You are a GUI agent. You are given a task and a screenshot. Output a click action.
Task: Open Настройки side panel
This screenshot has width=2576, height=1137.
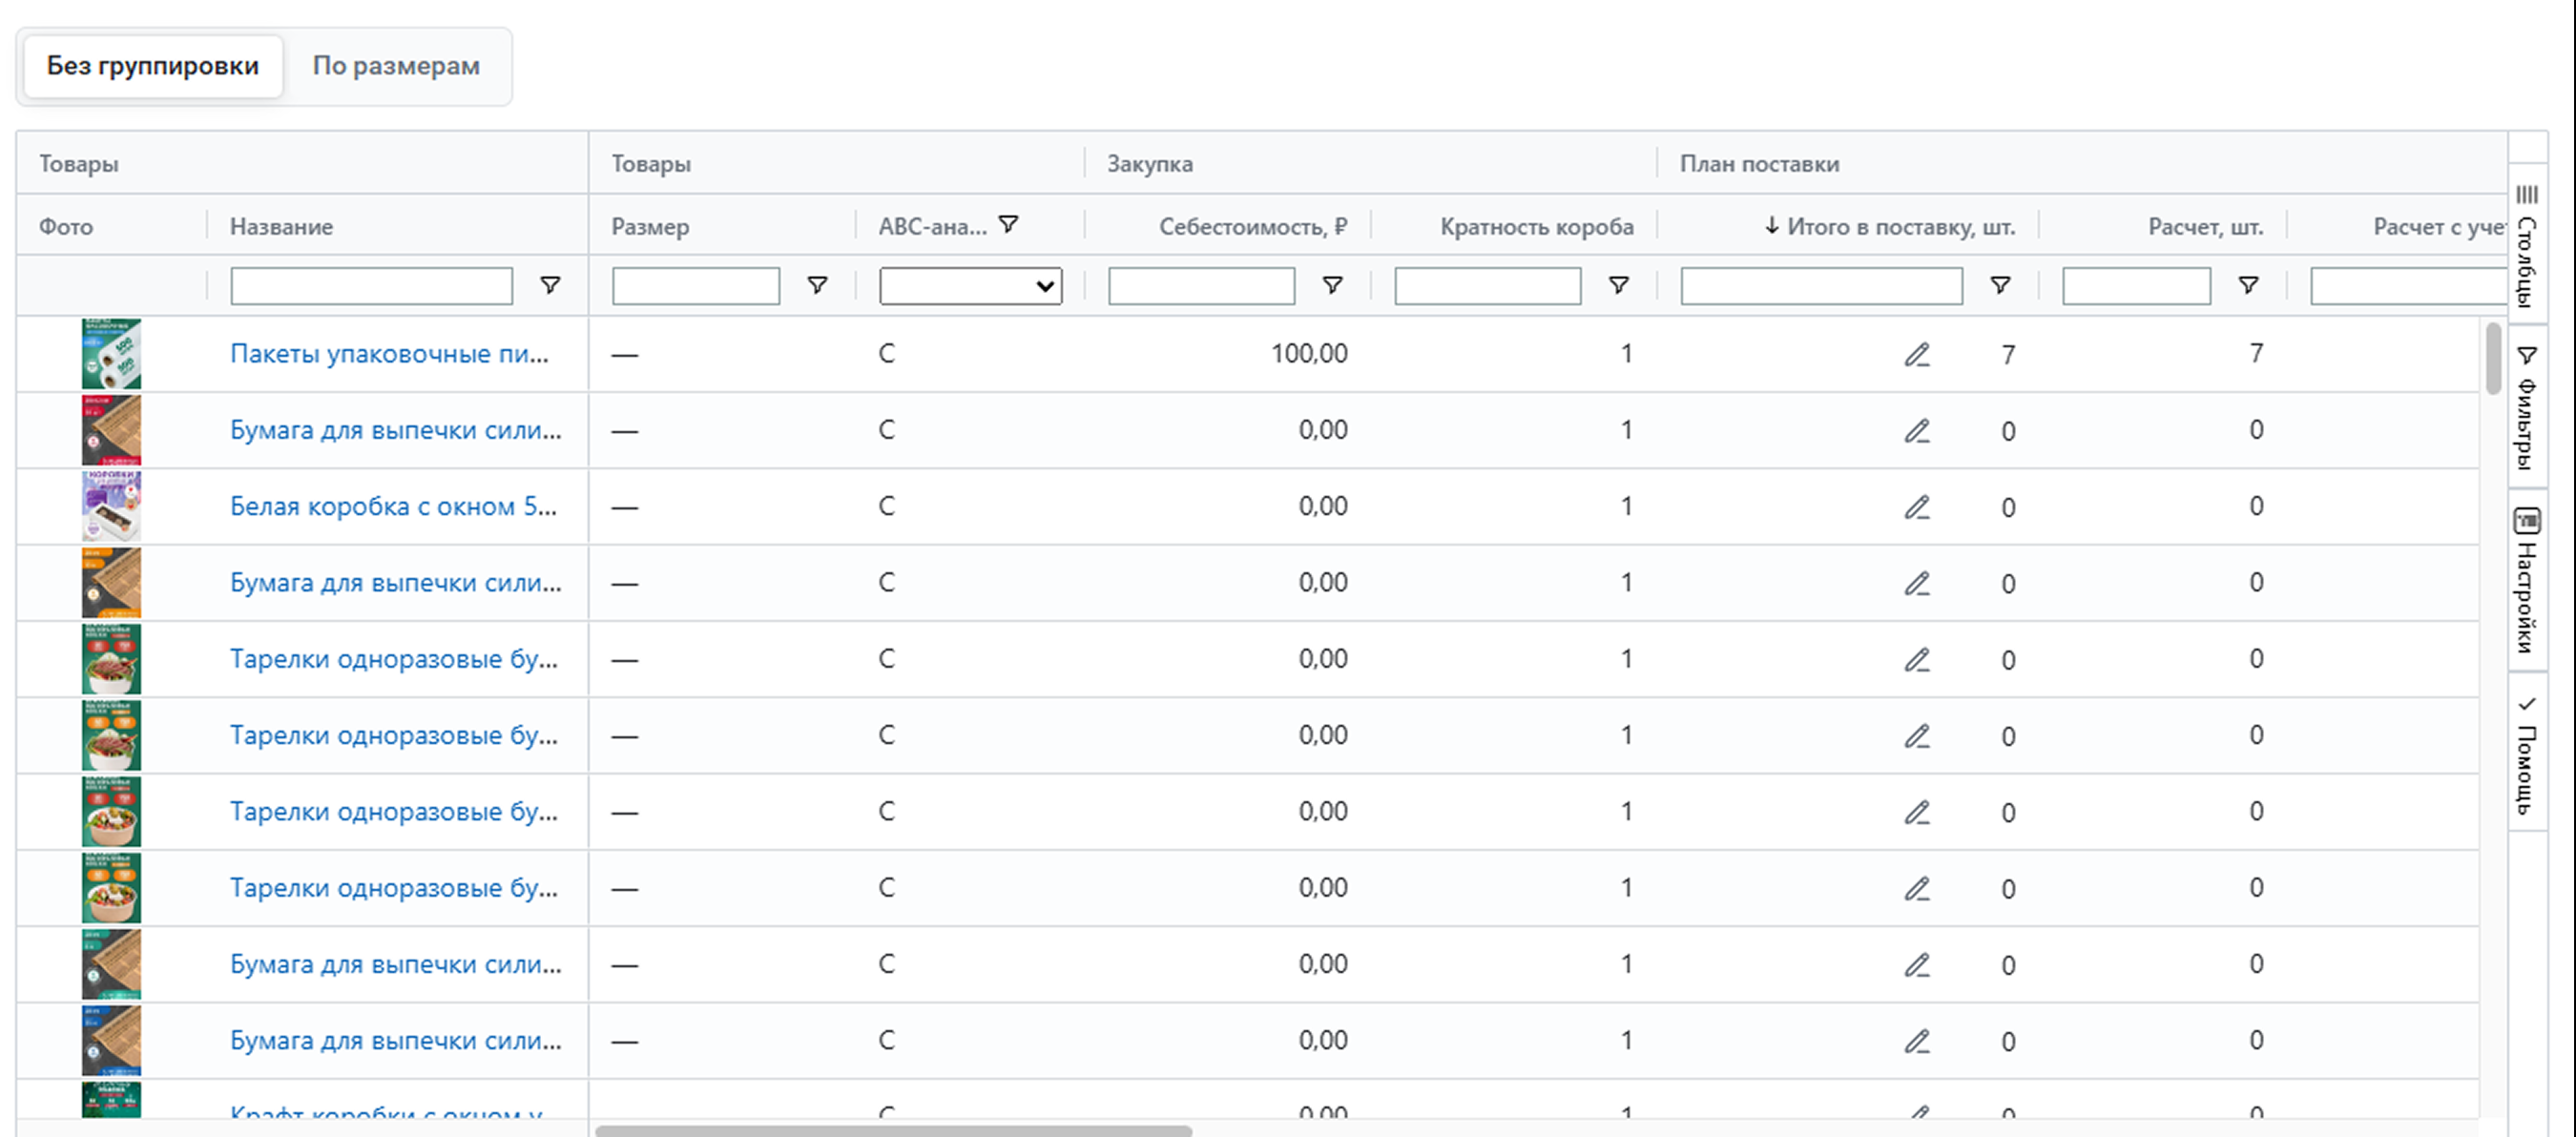coord(2527,580)
